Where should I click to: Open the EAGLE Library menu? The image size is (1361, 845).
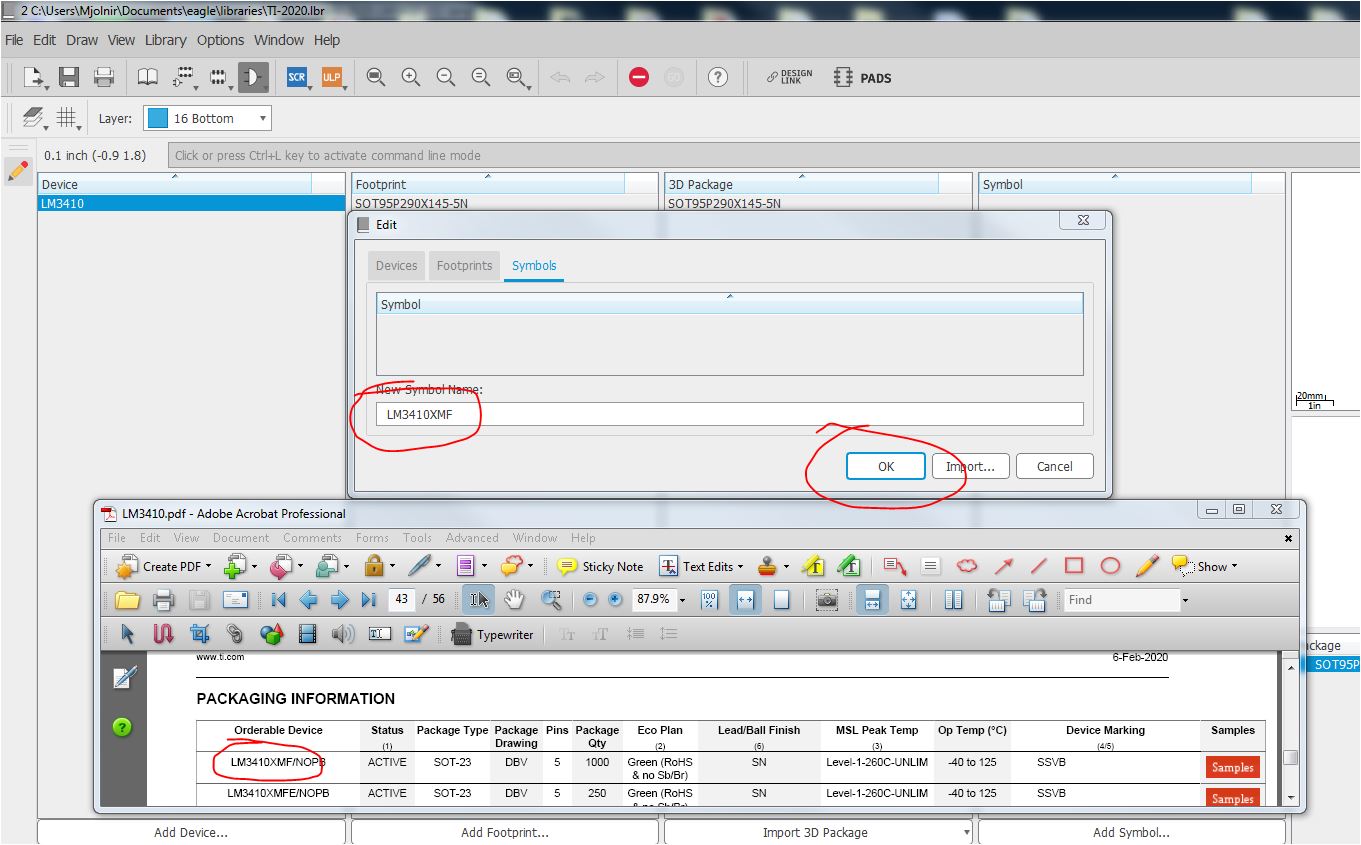coord(165,40)
